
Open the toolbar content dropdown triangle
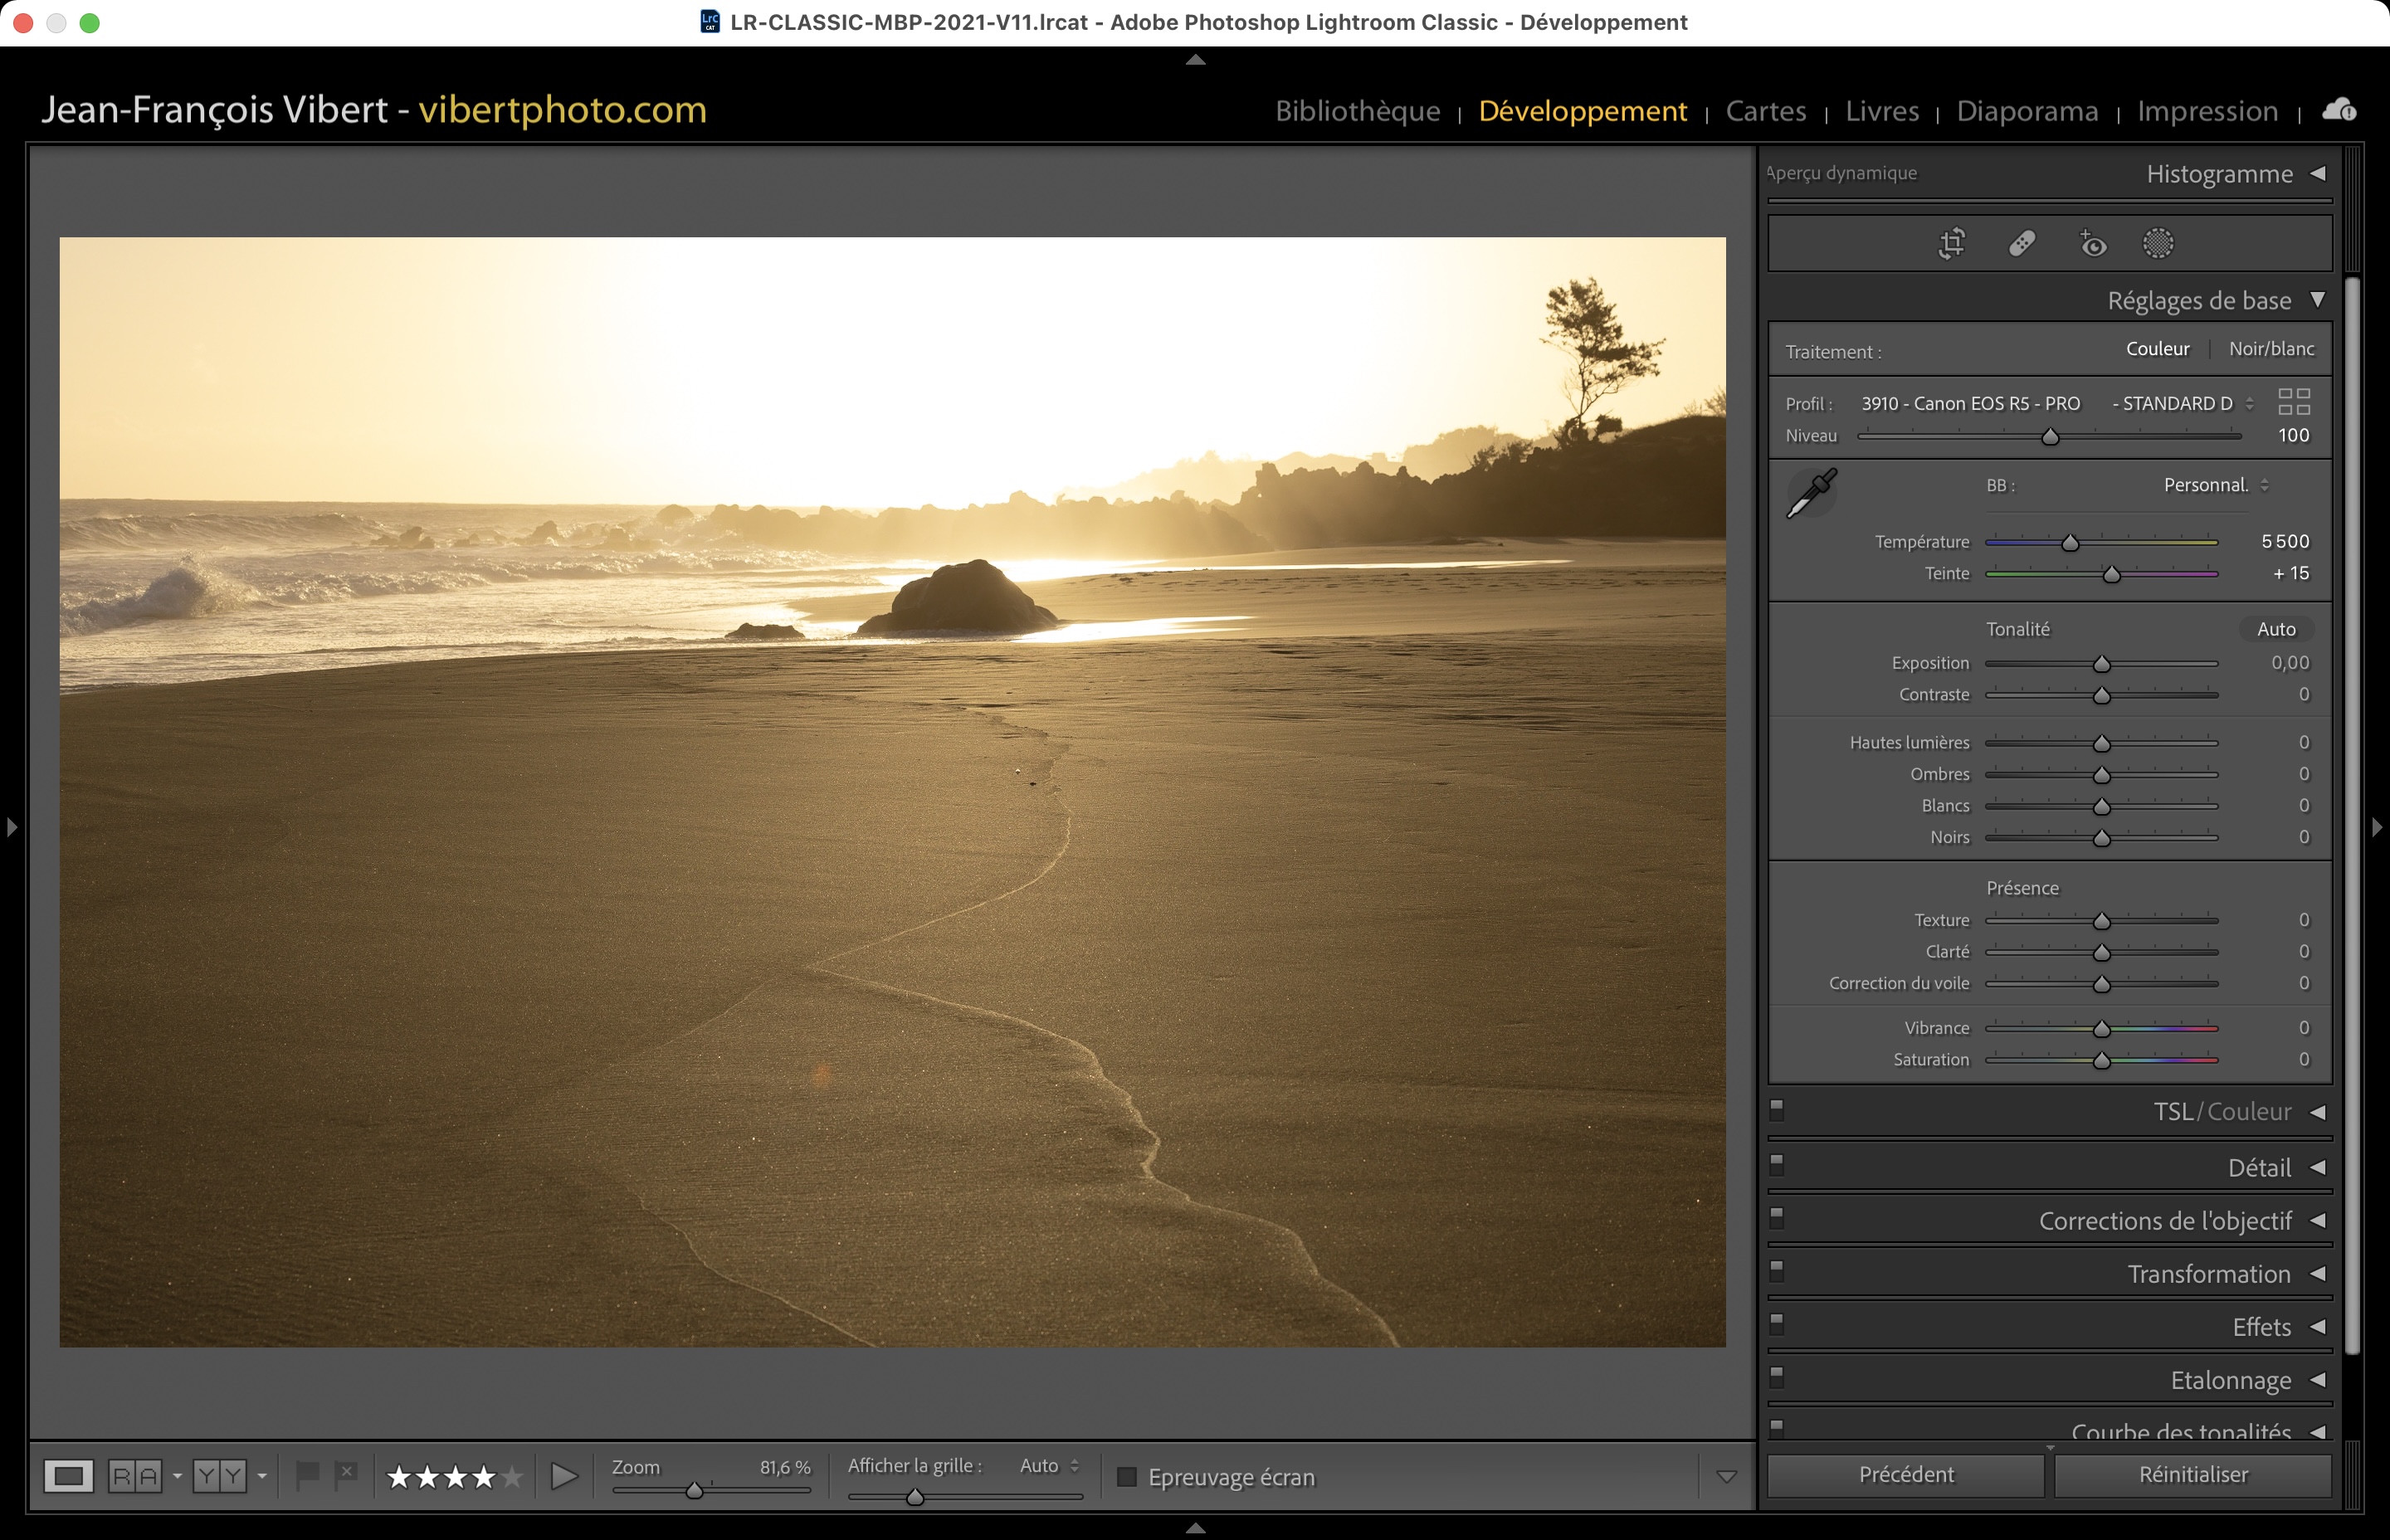click(1726, 1477)
